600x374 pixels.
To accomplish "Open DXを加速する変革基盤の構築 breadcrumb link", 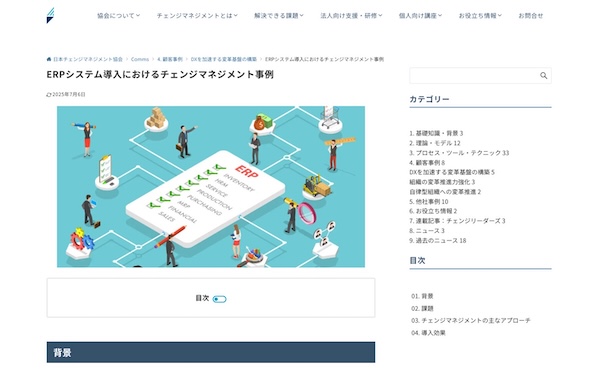I will [x=223, y=59].
